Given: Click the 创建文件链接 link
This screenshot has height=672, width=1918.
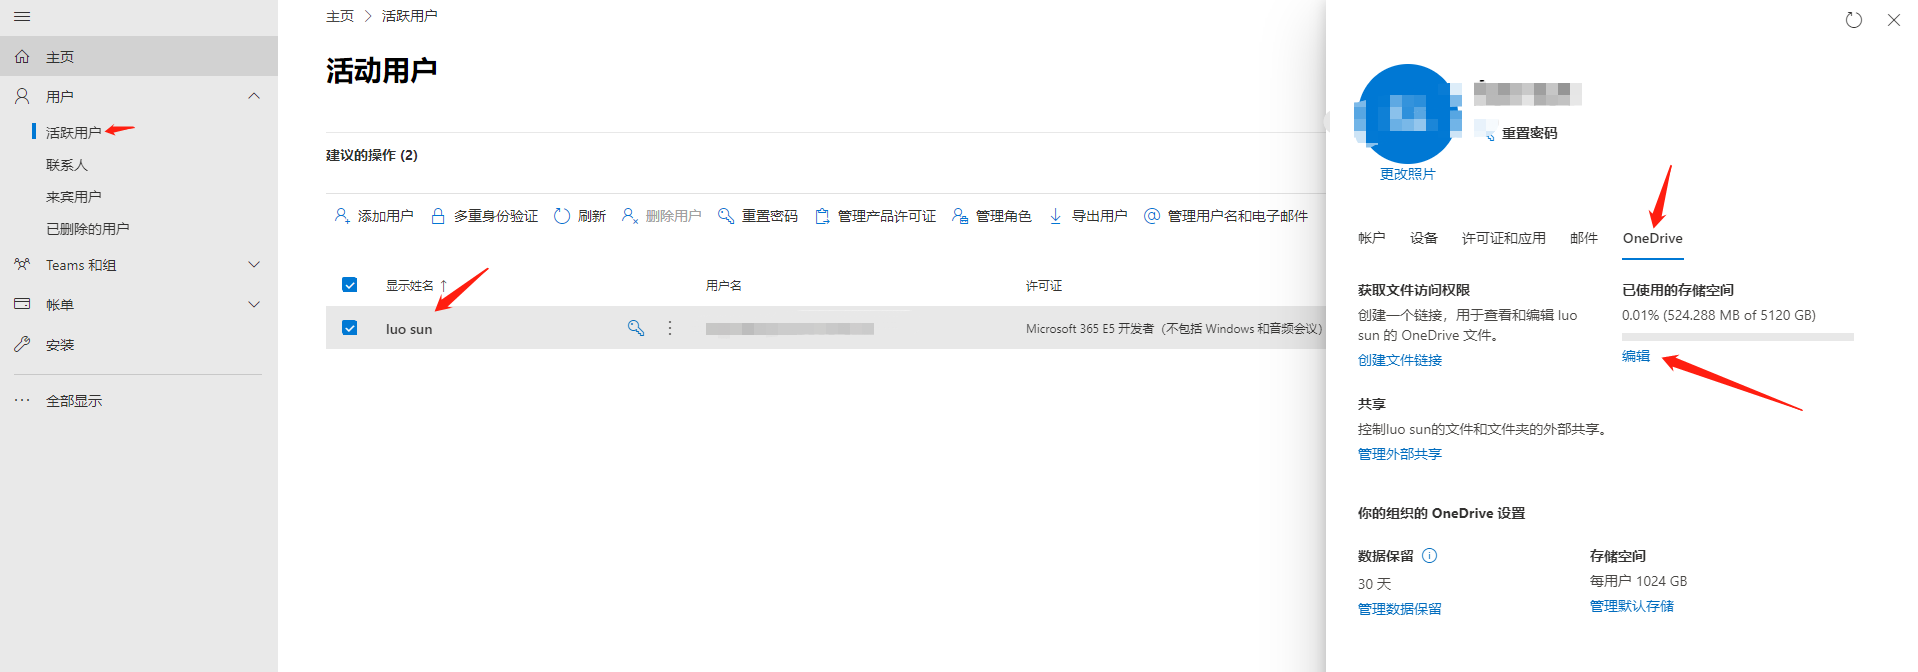Looking at the screenshot, I should pyautogui.click(x=1399, y=360).
